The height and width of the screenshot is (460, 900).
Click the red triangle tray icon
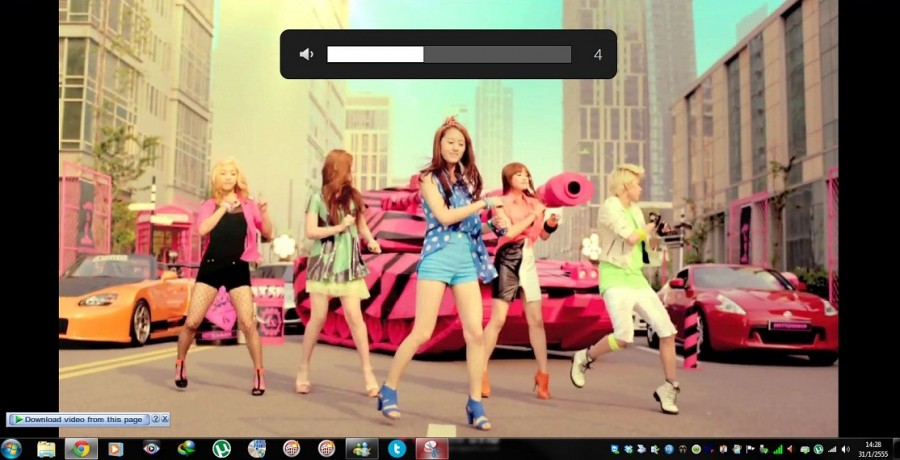(790, 449)
